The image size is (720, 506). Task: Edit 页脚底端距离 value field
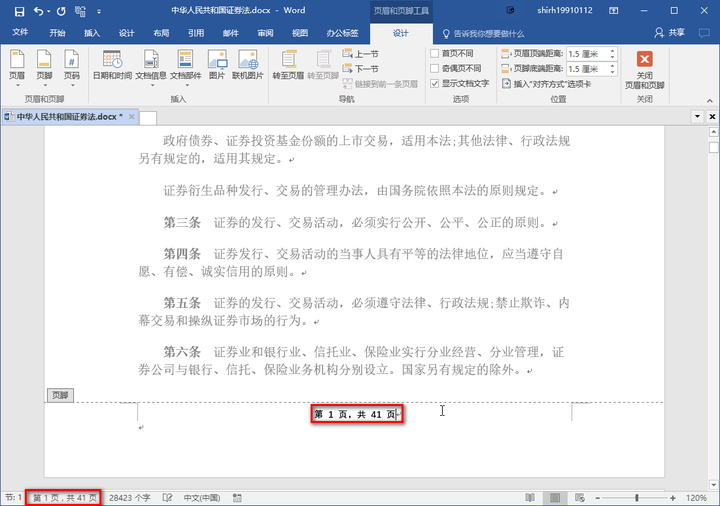[x=586, y=69]
